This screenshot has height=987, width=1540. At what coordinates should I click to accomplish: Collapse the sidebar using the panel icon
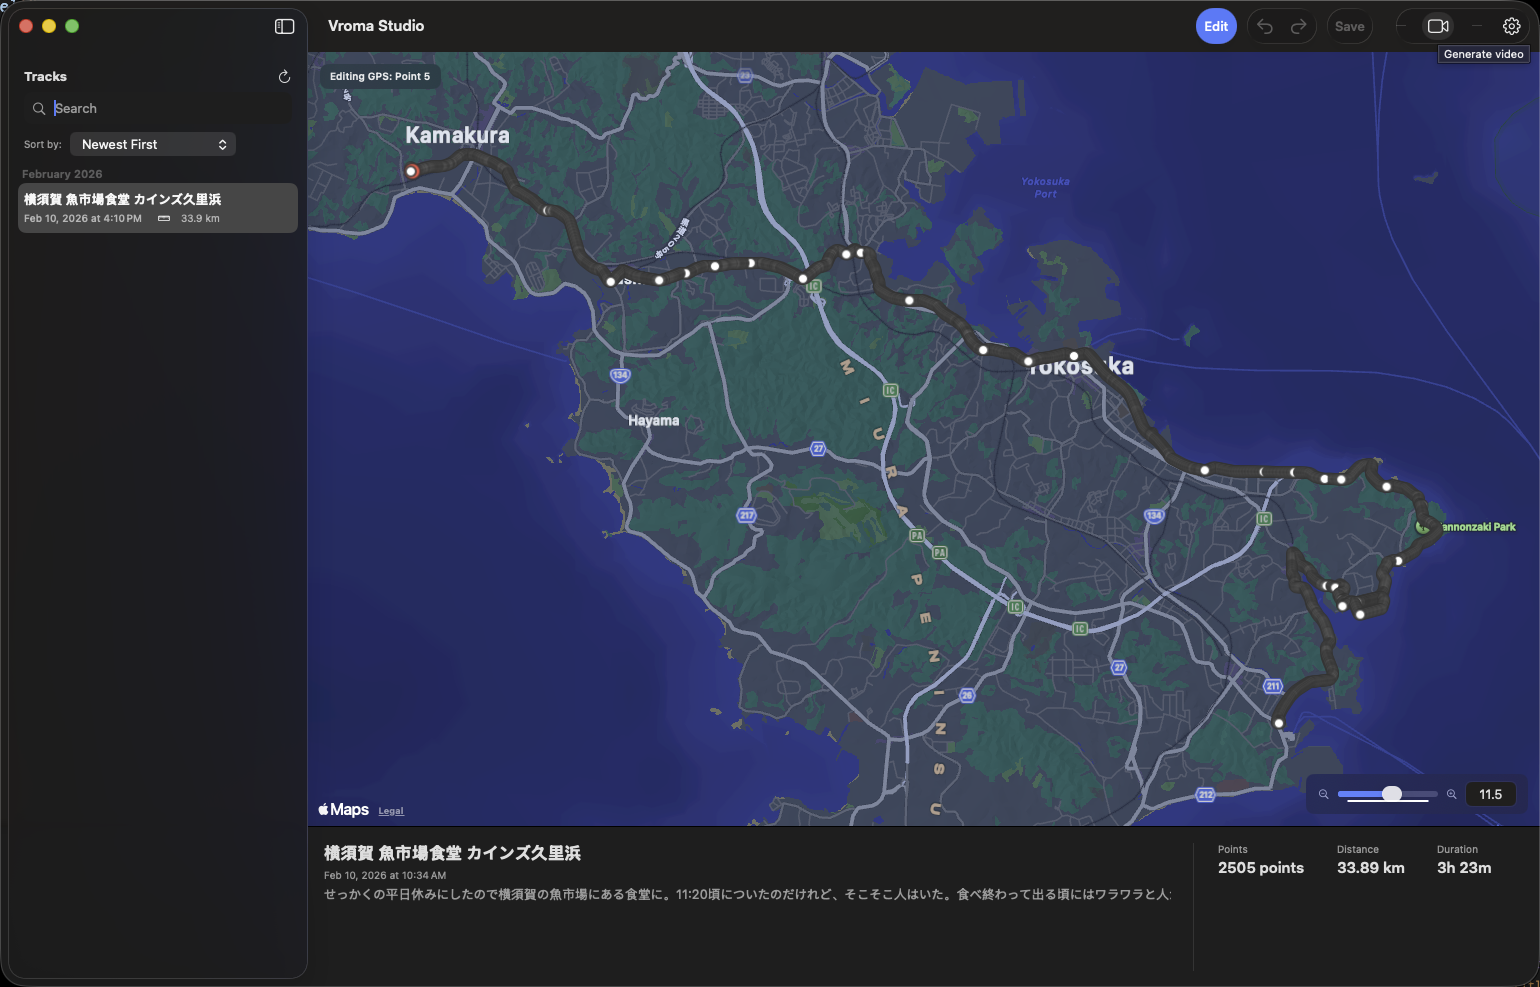(284, 26)
